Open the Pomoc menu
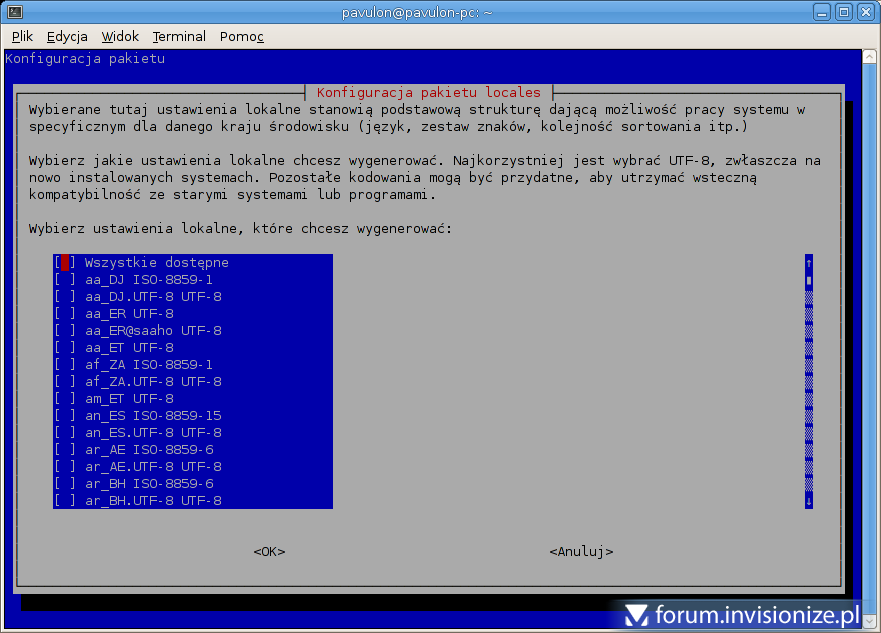Image resolution: width=881 pixels, height=633 pixels. click(242, 37)
